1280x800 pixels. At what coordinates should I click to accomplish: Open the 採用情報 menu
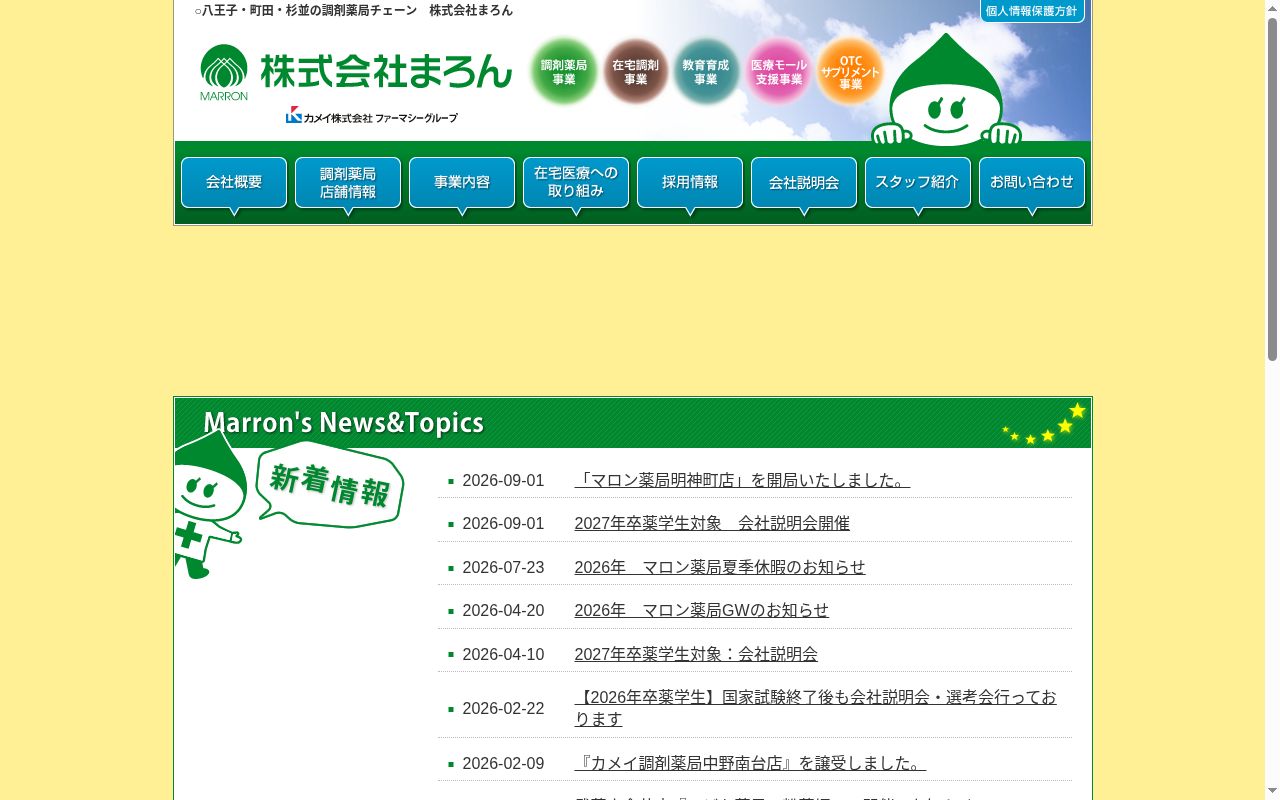point(690,183)
